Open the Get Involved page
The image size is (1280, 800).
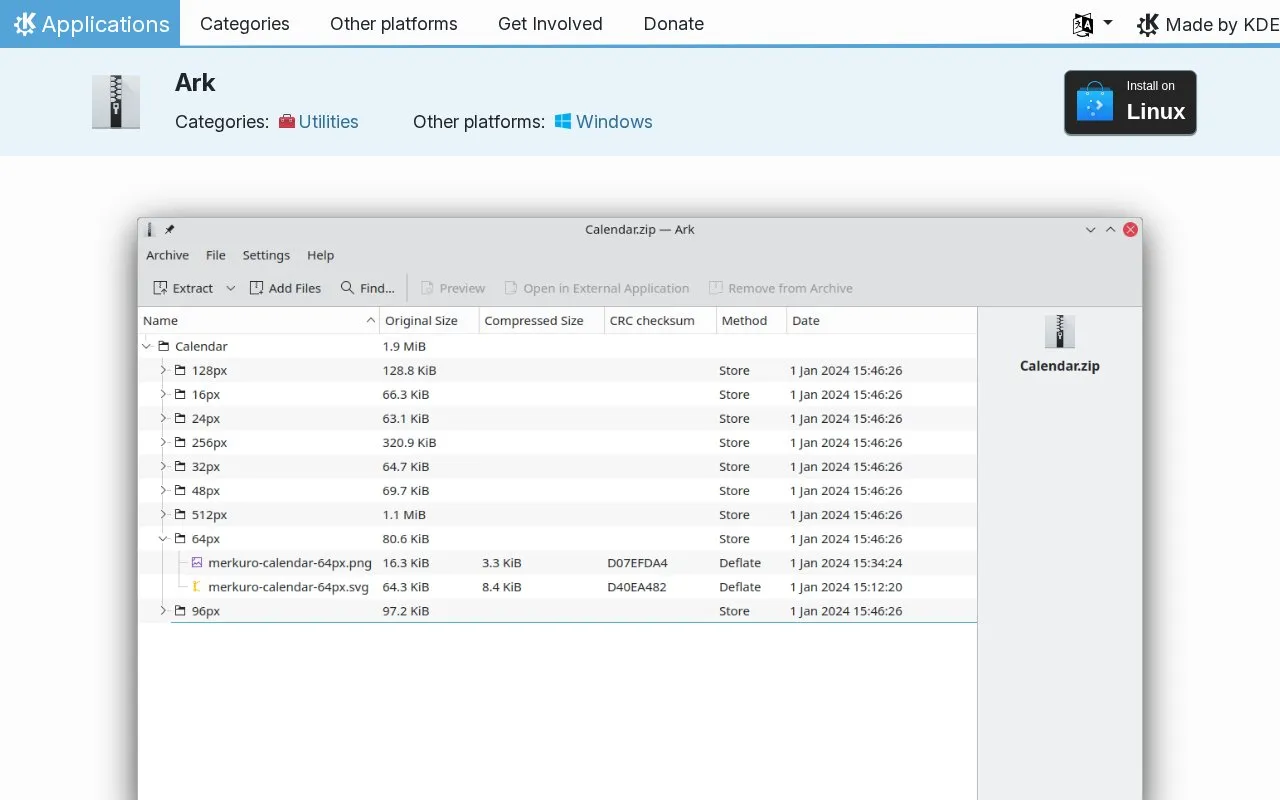pyautogui.click(x=550, y=24)
